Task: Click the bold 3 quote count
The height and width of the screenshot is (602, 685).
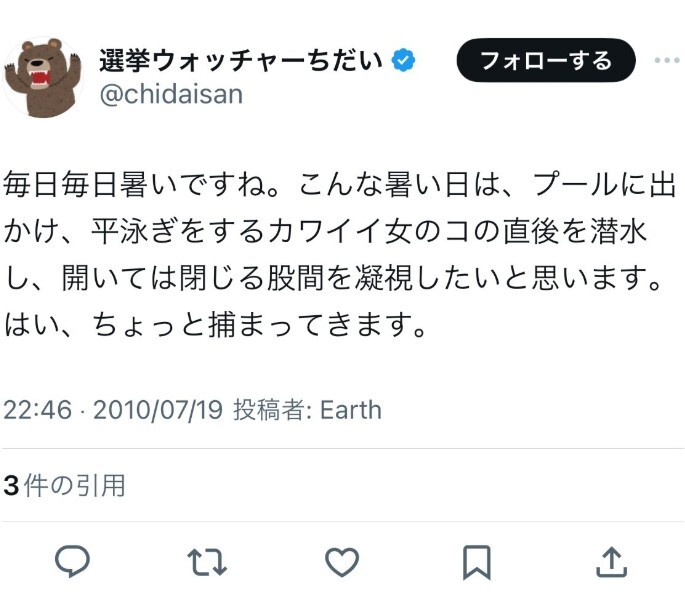Action: (x=11, y=486)
